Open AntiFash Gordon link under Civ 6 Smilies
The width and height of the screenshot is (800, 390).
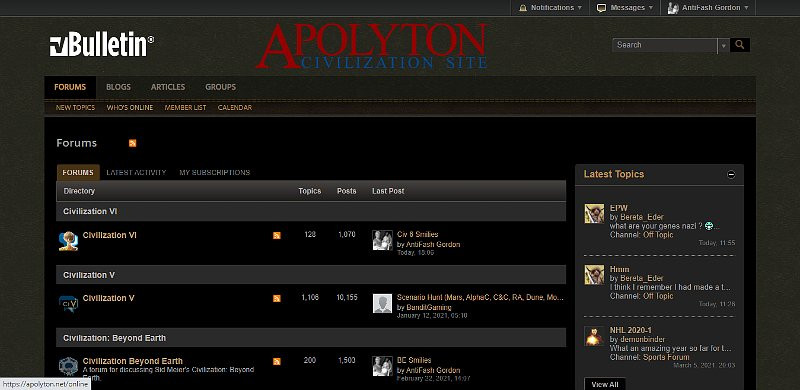pyautogui.click(x=433, y=245)
